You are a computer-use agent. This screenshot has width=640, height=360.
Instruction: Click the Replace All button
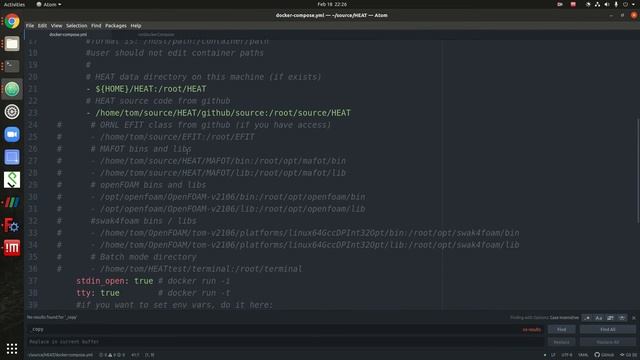tap(608, 342)
